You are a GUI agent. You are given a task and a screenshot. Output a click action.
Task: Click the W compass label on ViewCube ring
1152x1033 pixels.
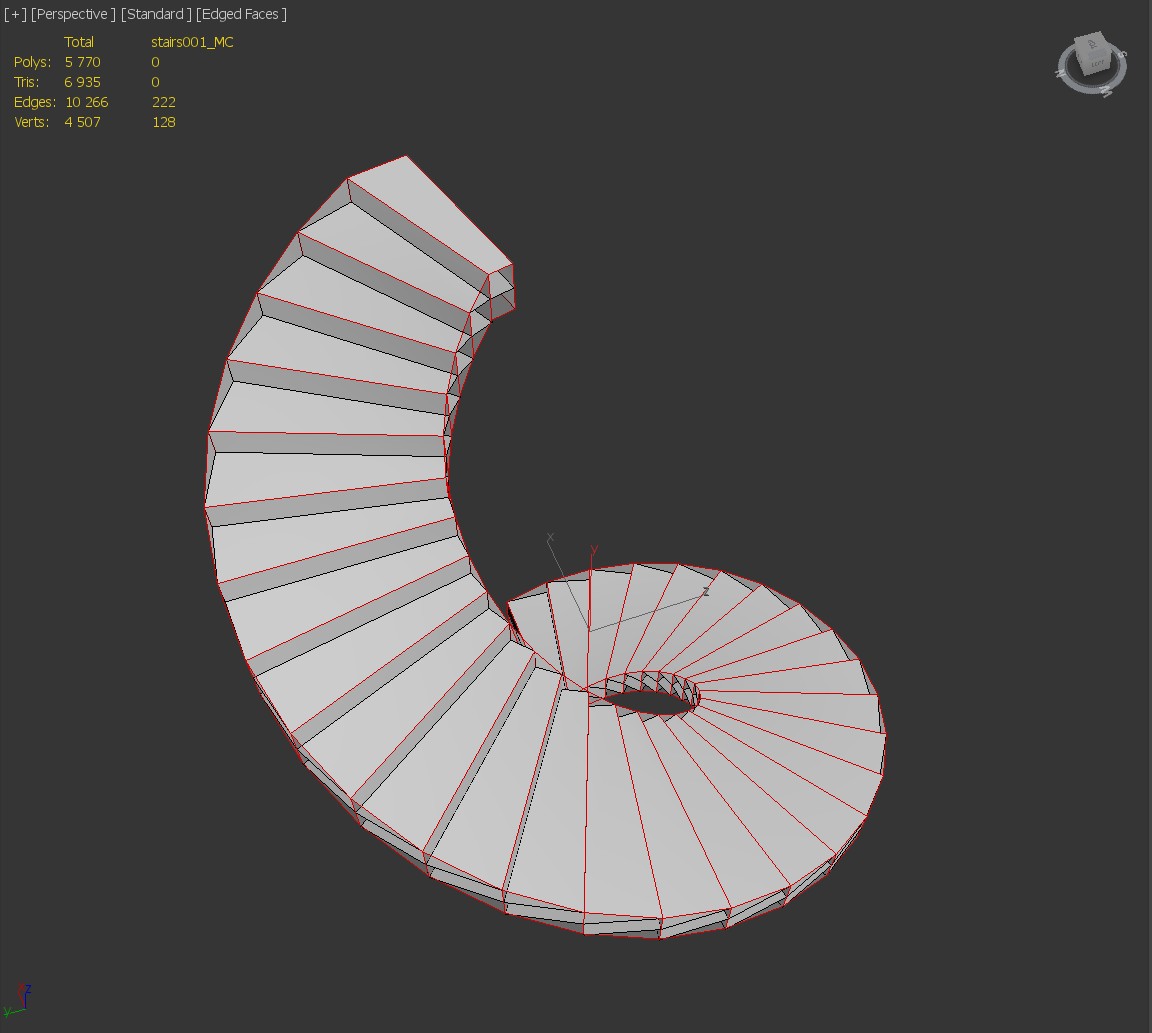1105,92
